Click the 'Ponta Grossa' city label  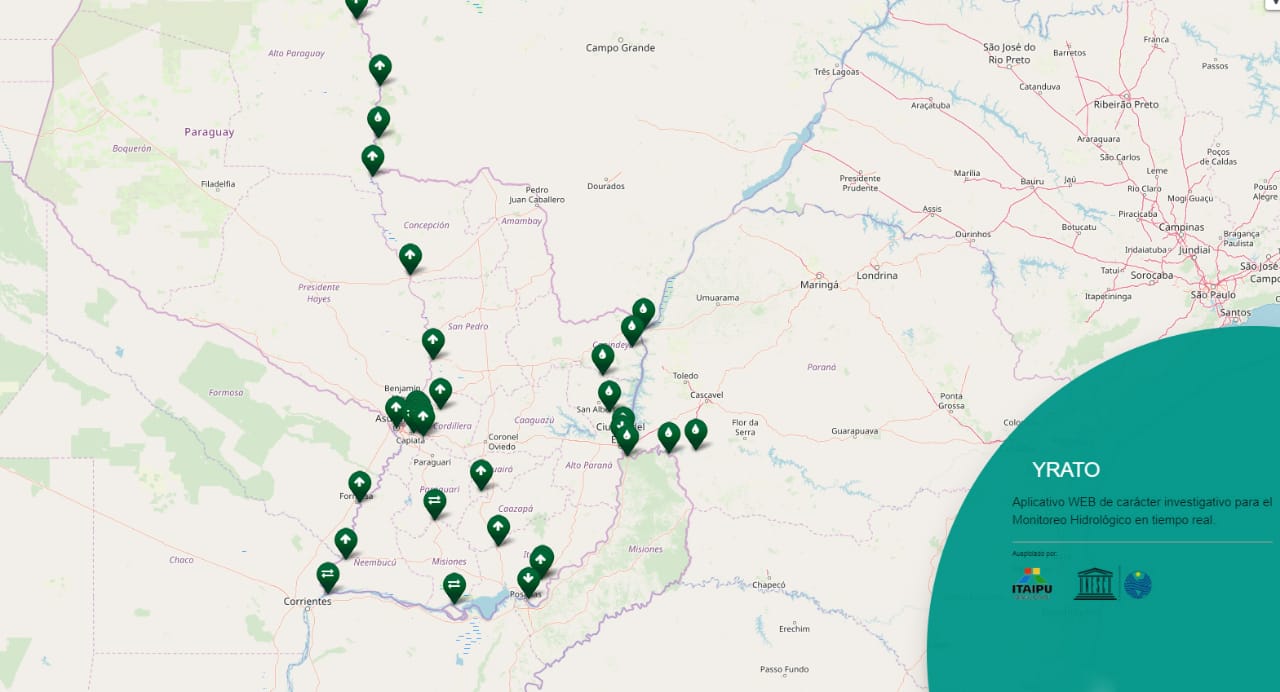tap(951, 401)
